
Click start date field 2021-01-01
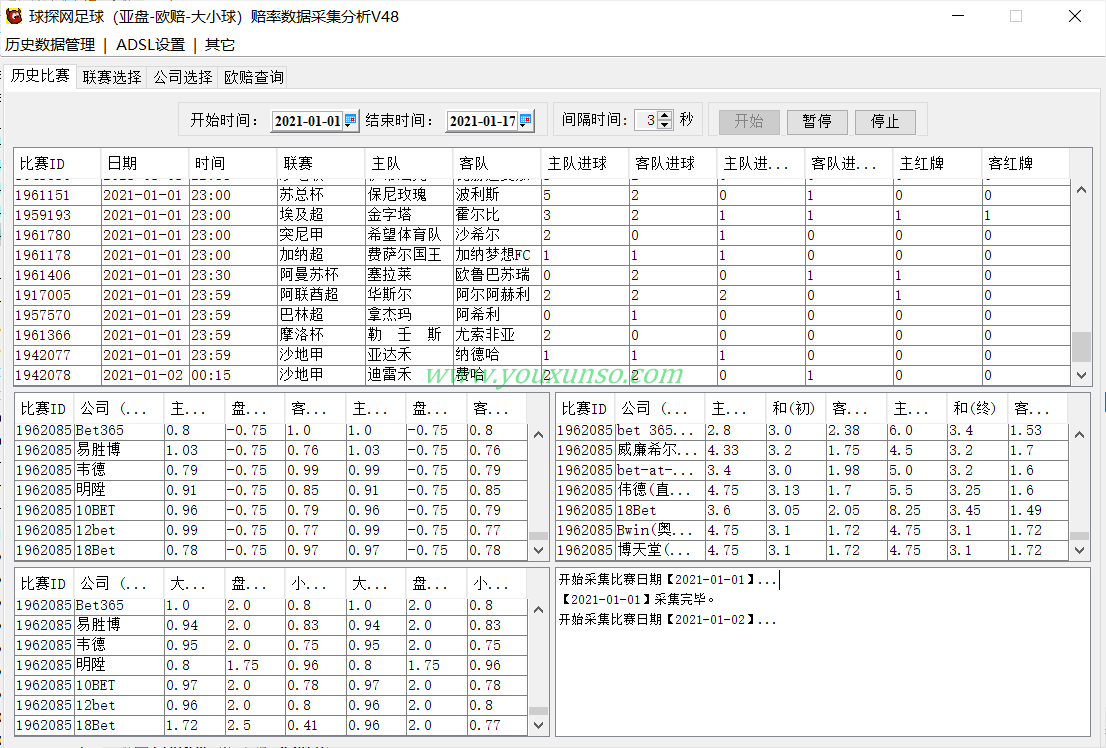[x=307, y=121]
